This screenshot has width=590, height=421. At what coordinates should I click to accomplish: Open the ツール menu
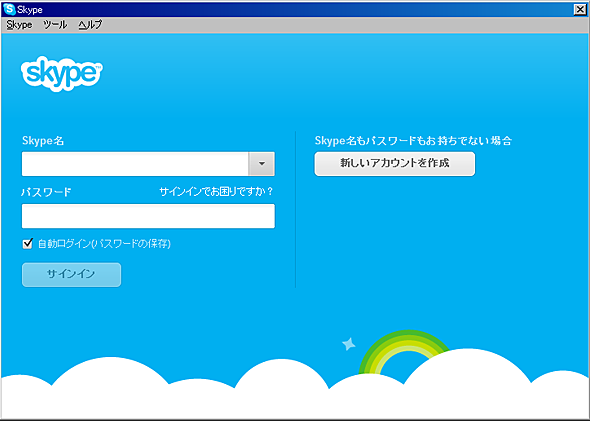click(x=55, y=25)
